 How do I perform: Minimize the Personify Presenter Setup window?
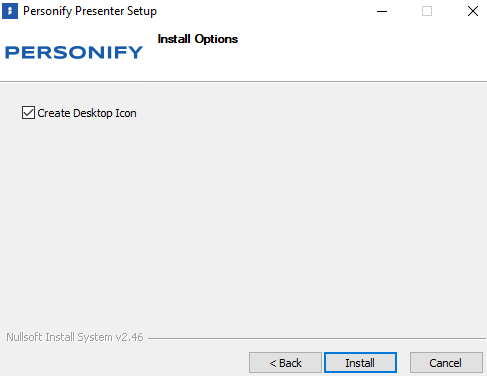pos(382,11)
